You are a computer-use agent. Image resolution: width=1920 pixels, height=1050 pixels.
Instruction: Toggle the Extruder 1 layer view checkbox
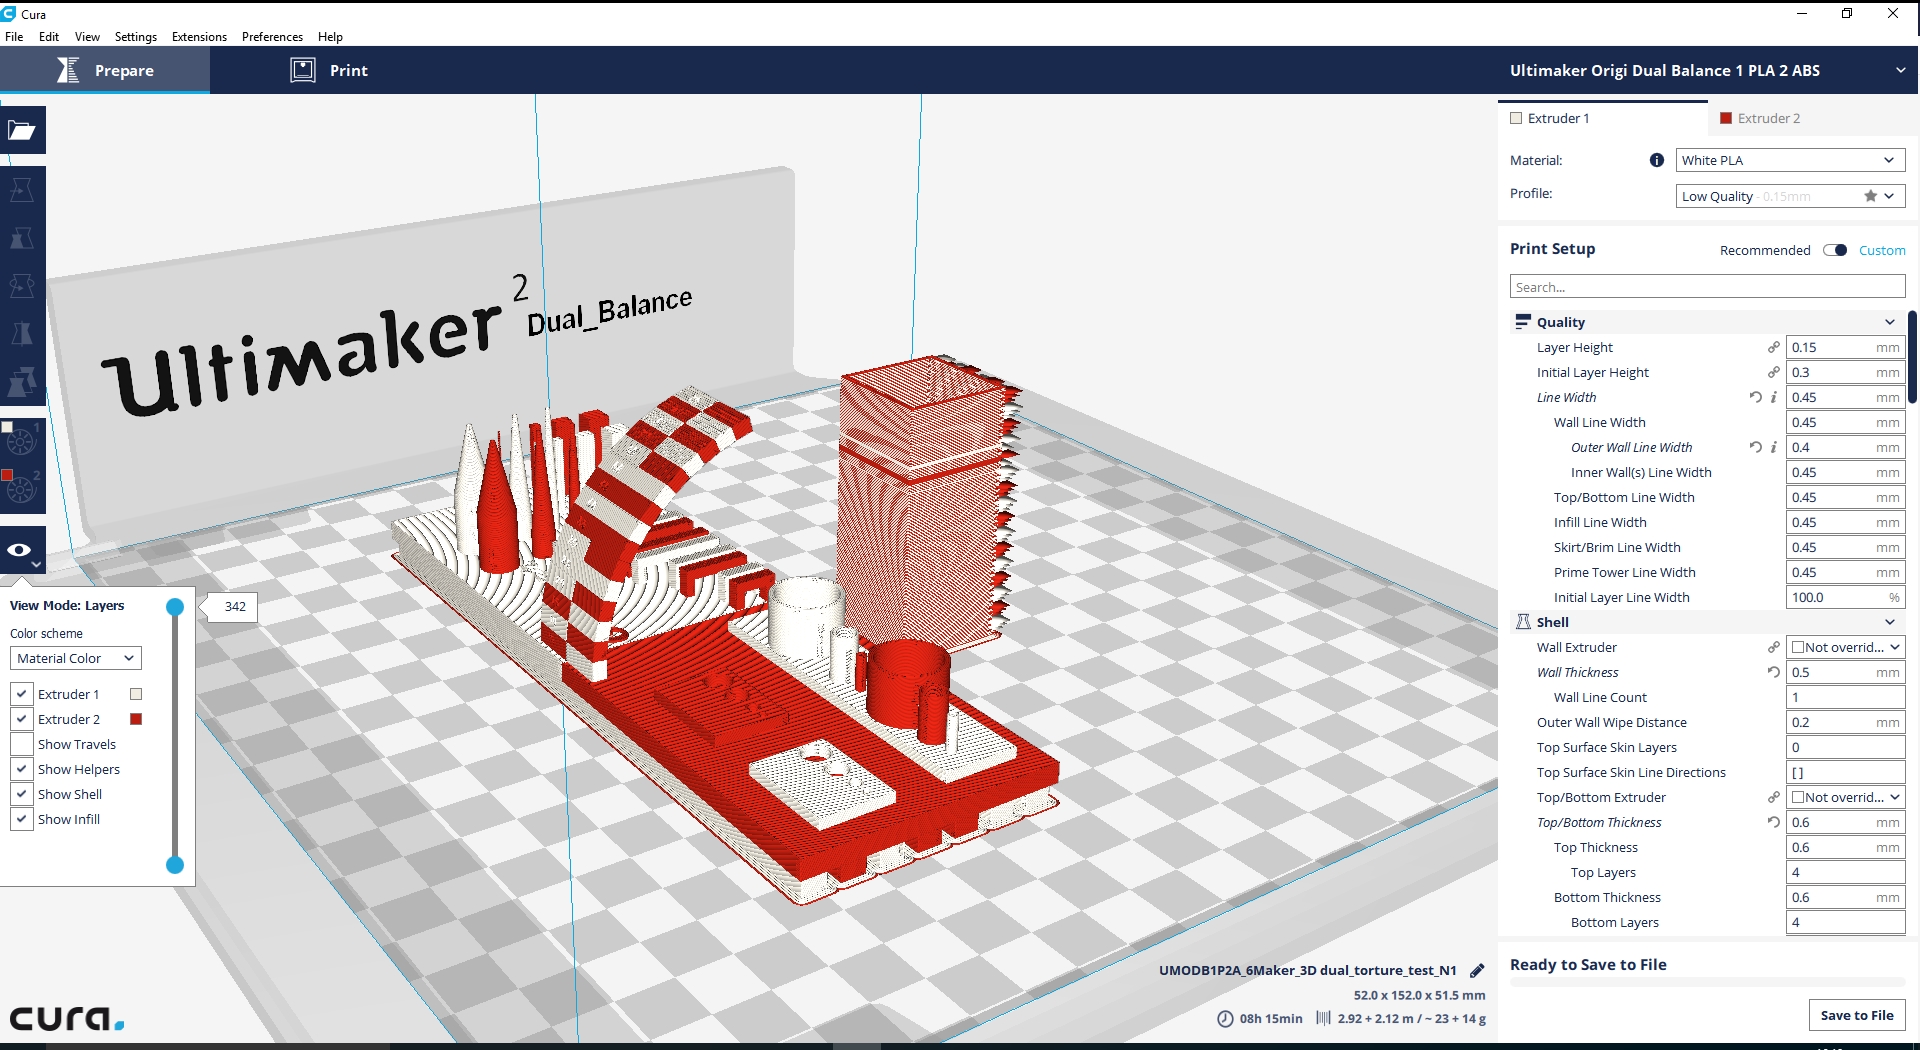click(21, 694)
